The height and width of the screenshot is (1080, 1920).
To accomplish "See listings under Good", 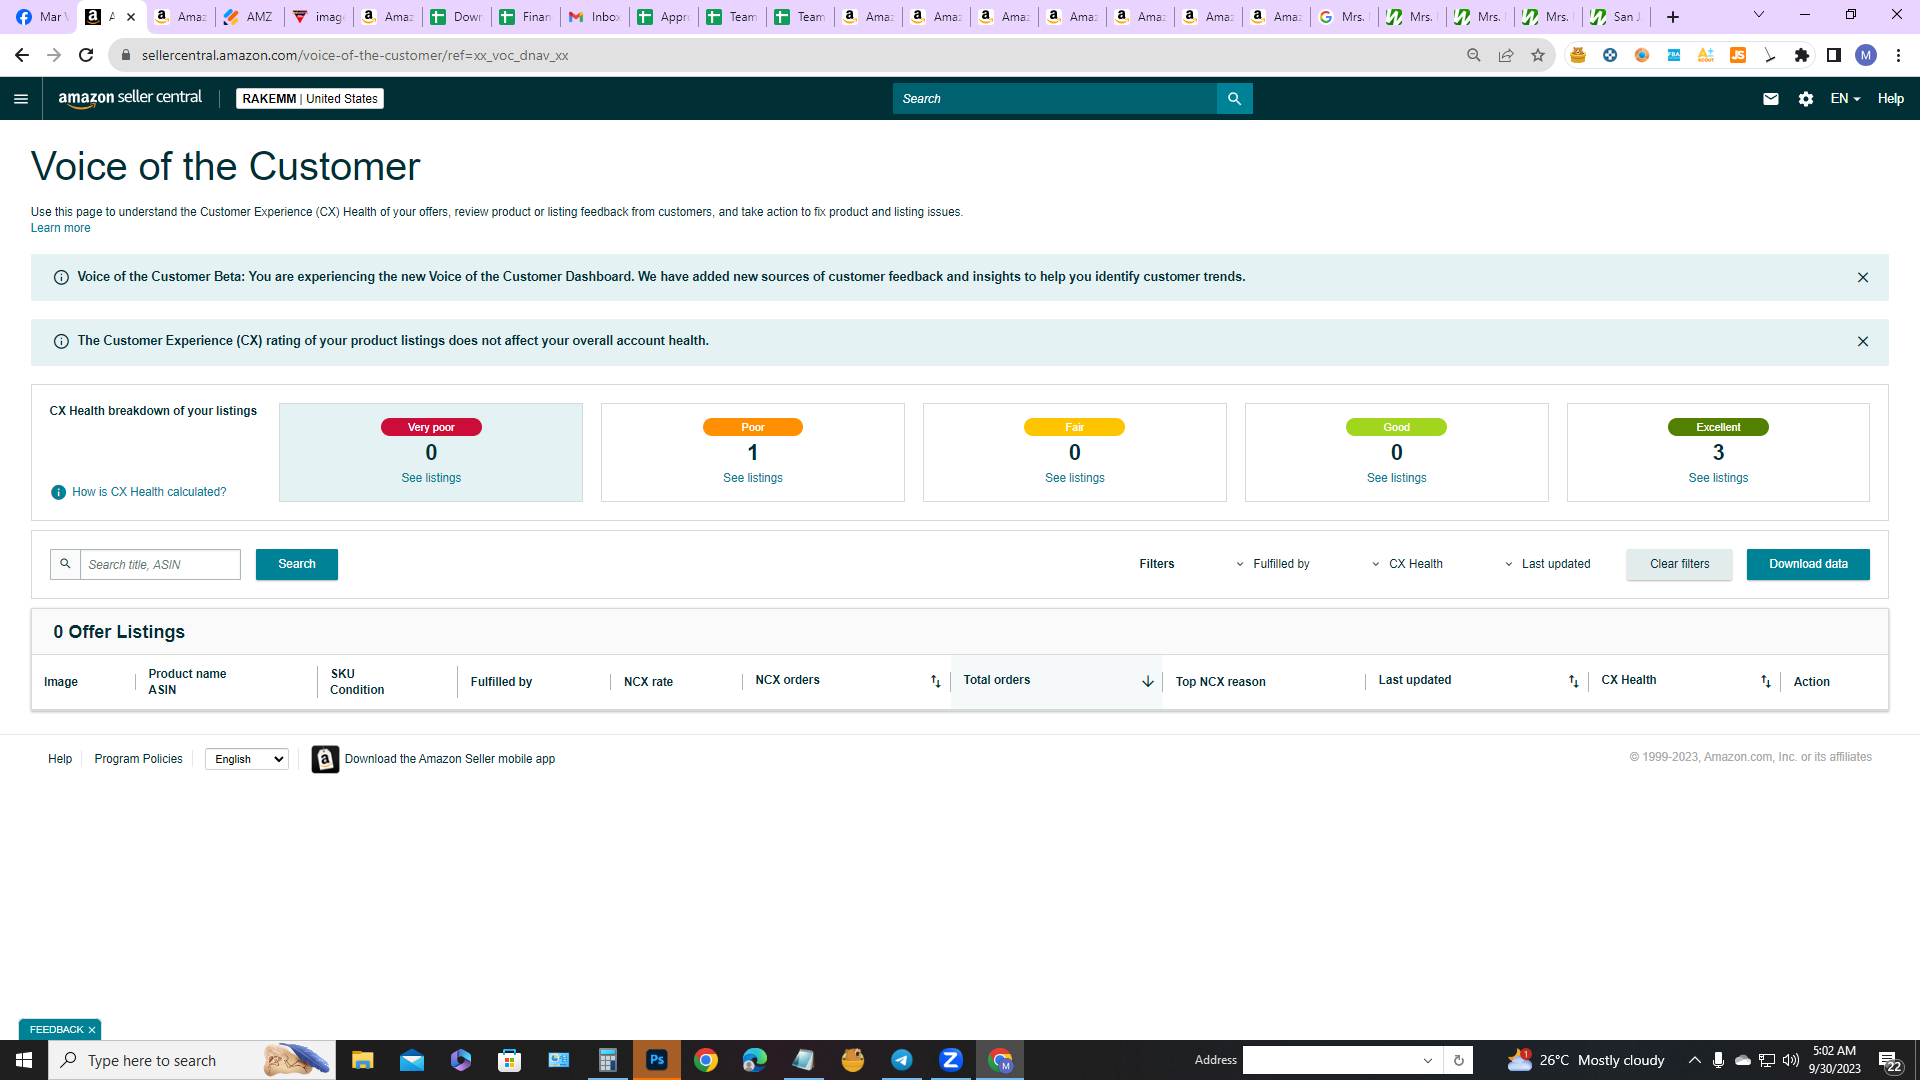I will [1397, 478].
